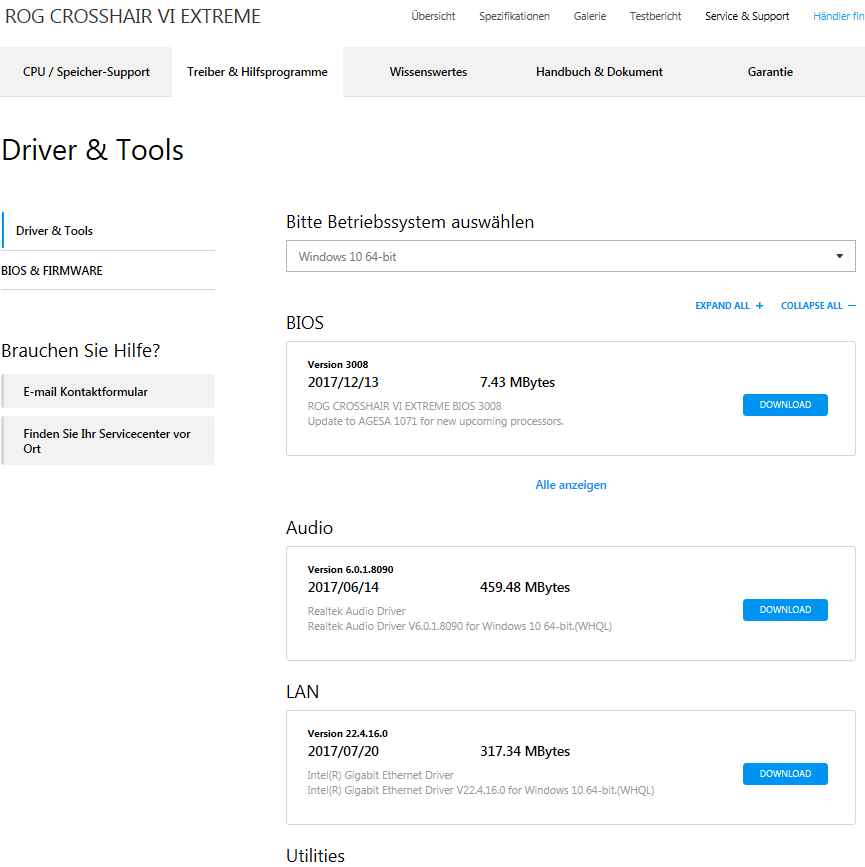Go to the Galerie link
Screen dimensions: 865x867
(590, 16)
